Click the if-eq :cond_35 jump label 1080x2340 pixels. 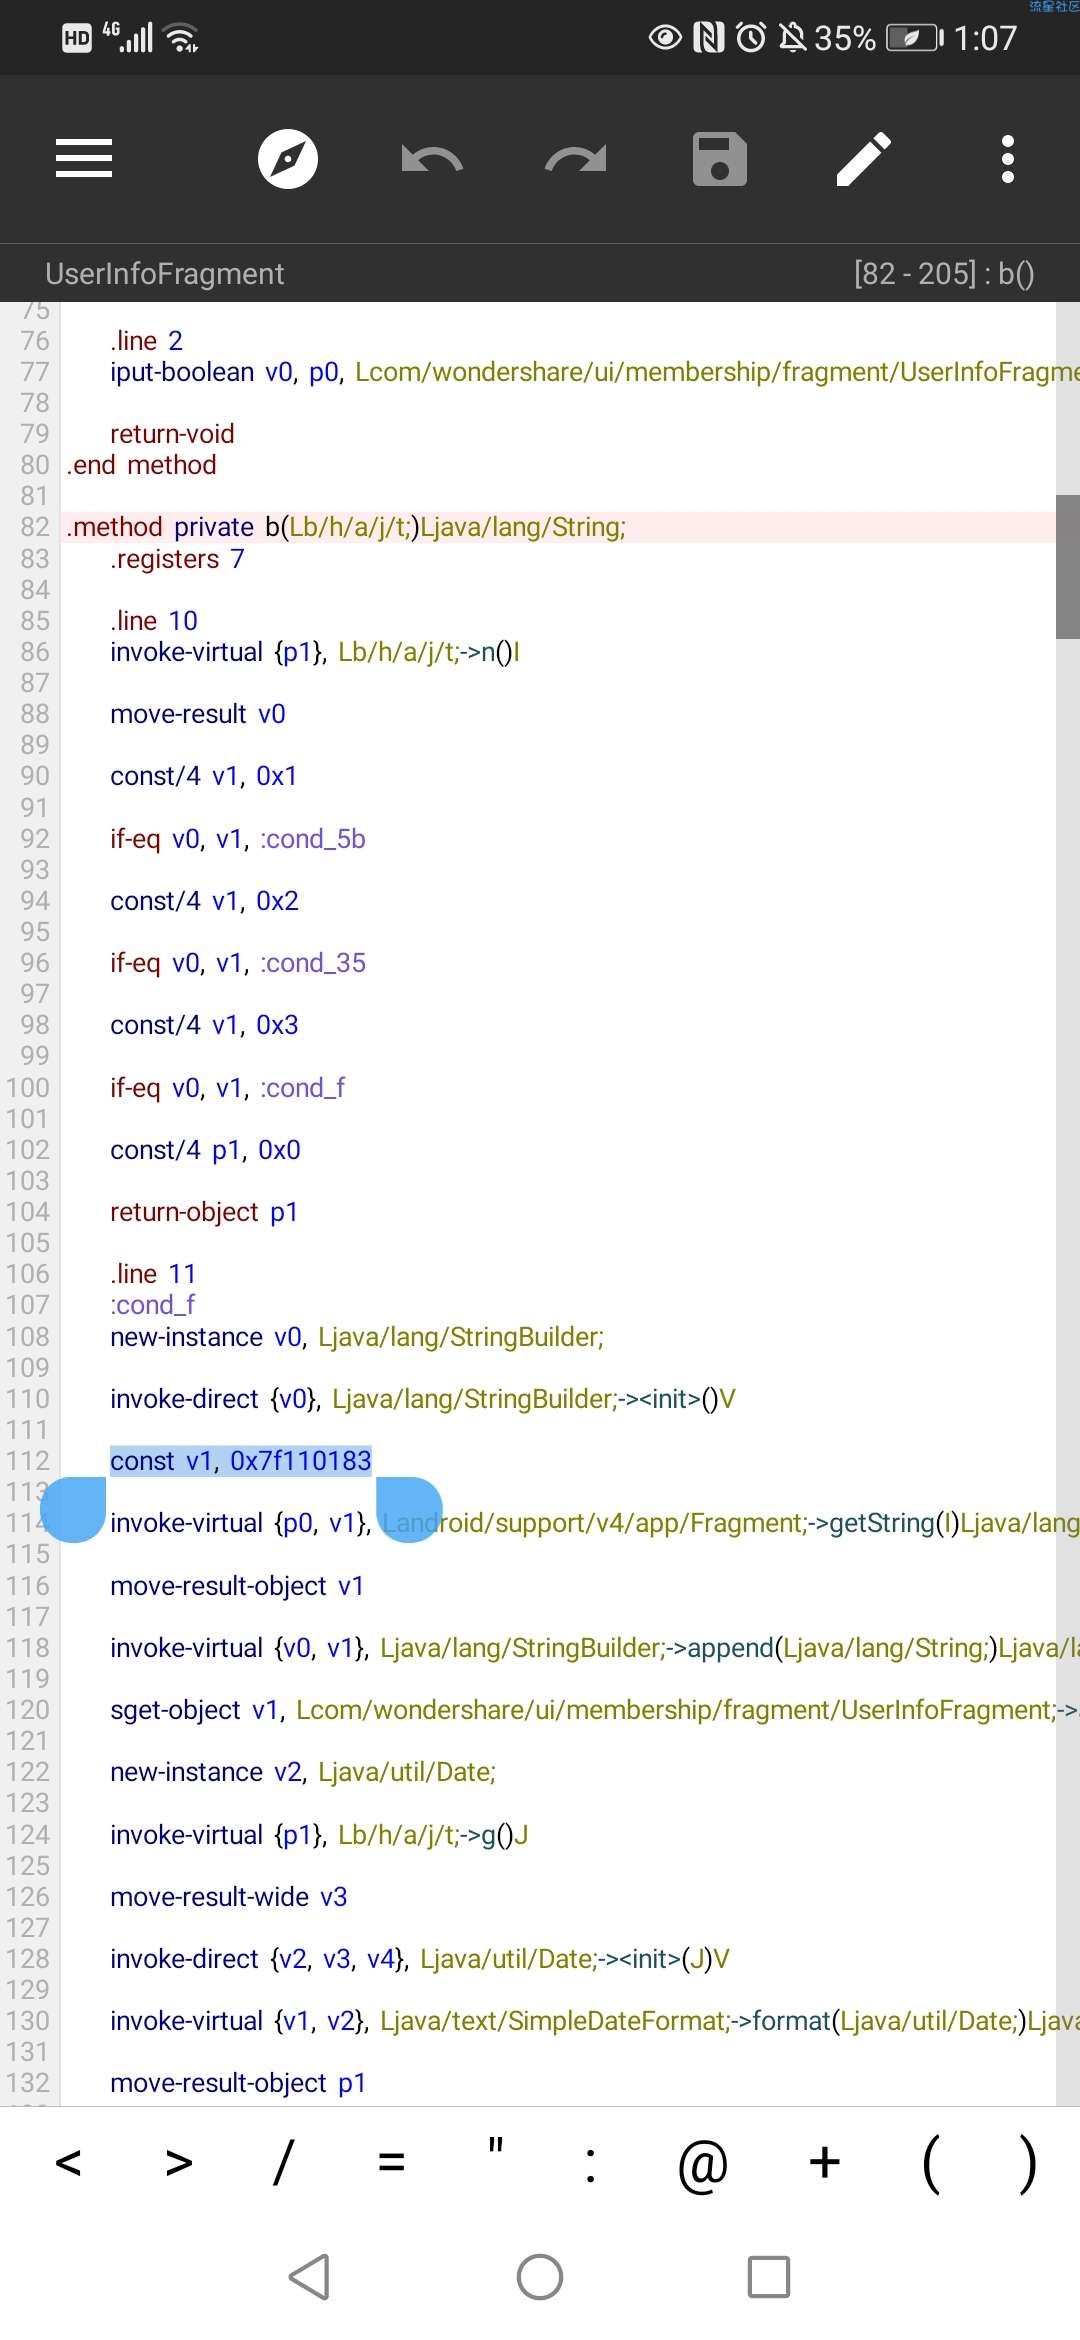coord(313,963)
